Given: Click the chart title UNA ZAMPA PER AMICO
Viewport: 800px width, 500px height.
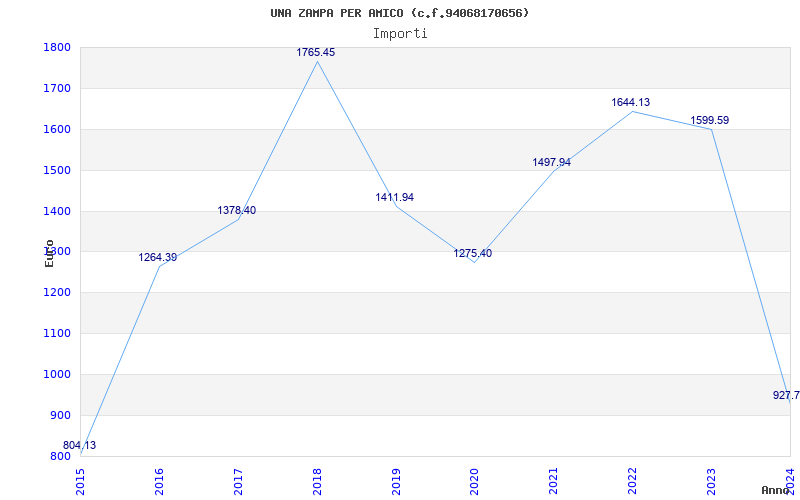Looking at the screenshot, I should tap(399, 13).
